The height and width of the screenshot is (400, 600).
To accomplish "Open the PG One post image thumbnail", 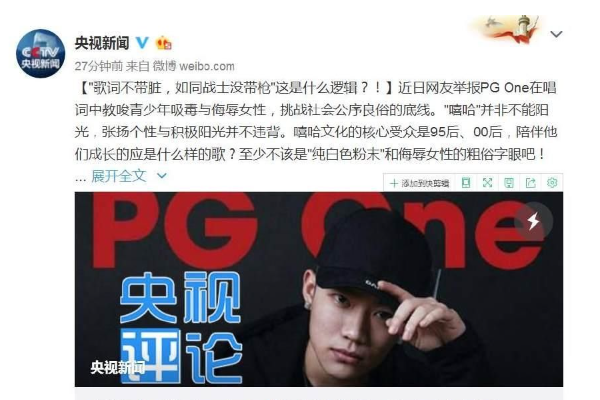I will click(x=319, y=289).
